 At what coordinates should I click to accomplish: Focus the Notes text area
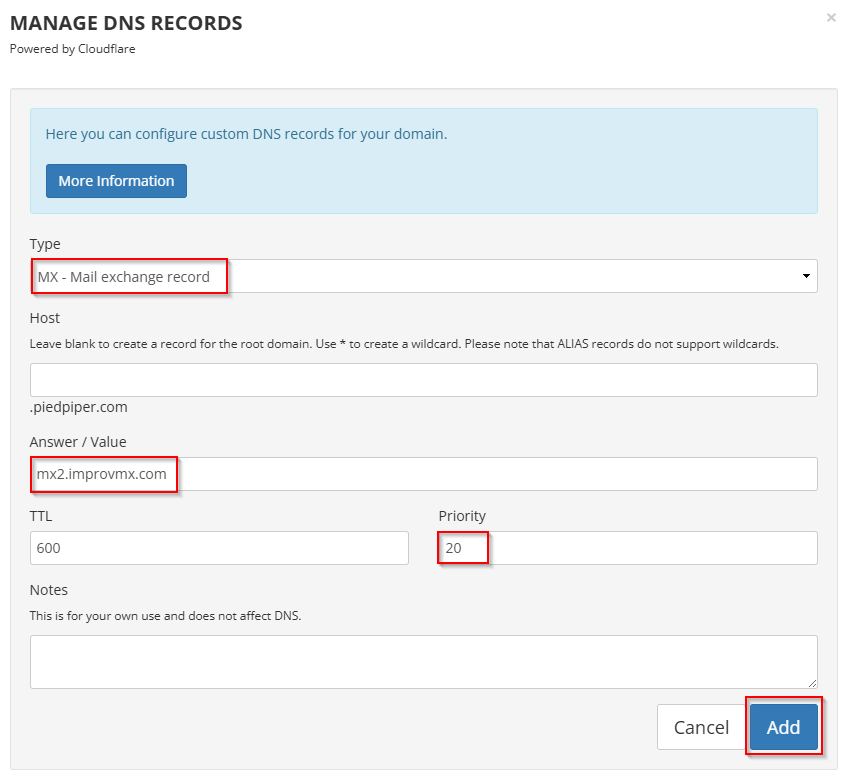[x=423, y=661]
